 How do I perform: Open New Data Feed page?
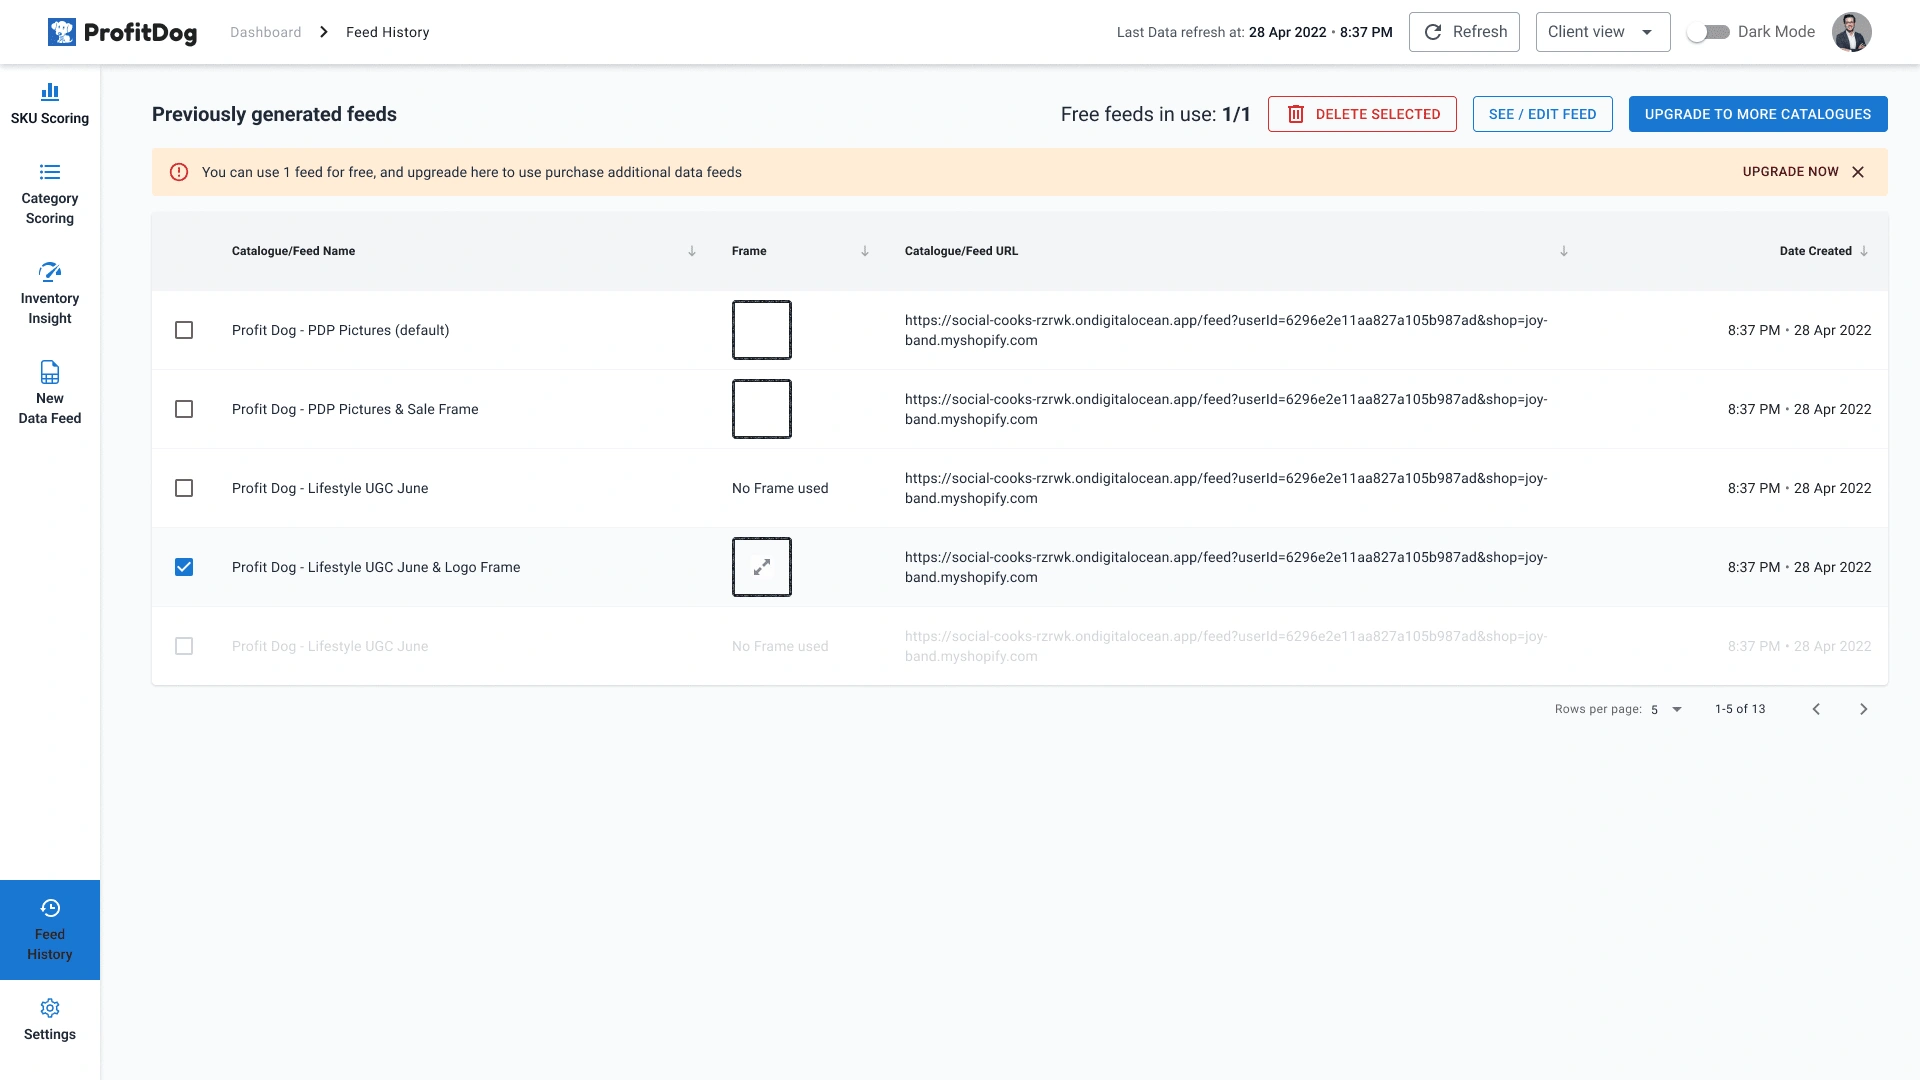click(x=50, y=392)
